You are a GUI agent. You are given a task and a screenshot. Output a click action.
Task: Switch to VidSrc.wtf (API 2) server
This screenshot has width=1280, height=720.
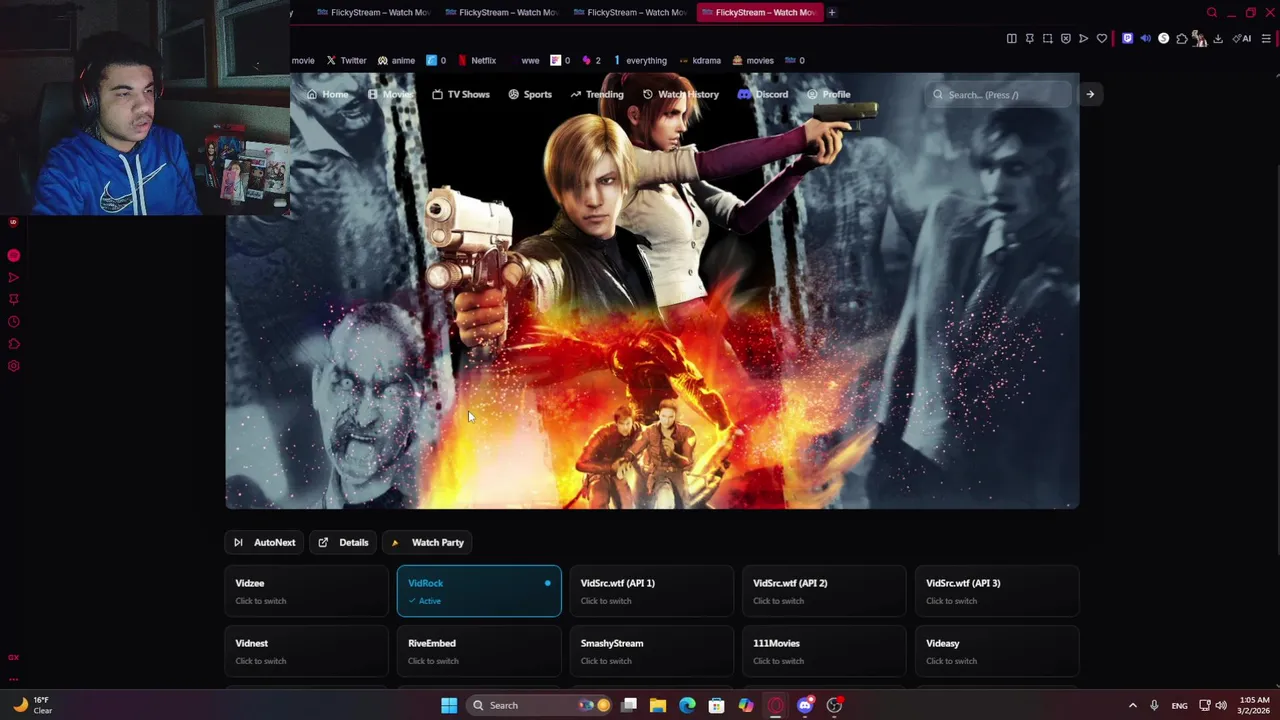click(x=824, y=591)
